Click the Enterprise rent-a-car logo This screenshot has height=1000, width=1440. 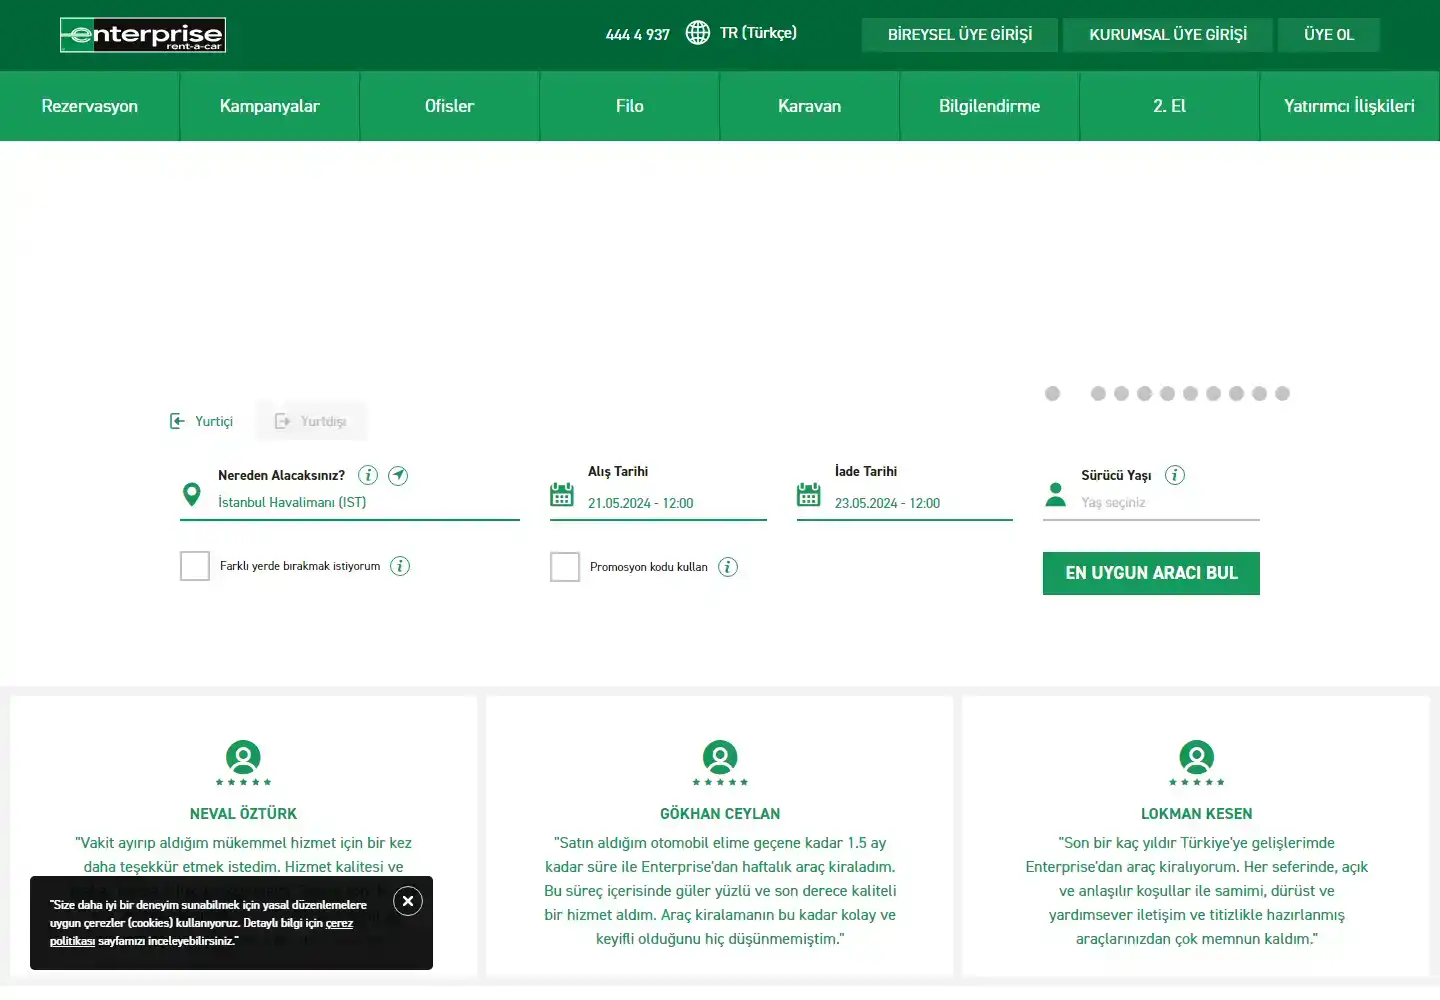143,35
